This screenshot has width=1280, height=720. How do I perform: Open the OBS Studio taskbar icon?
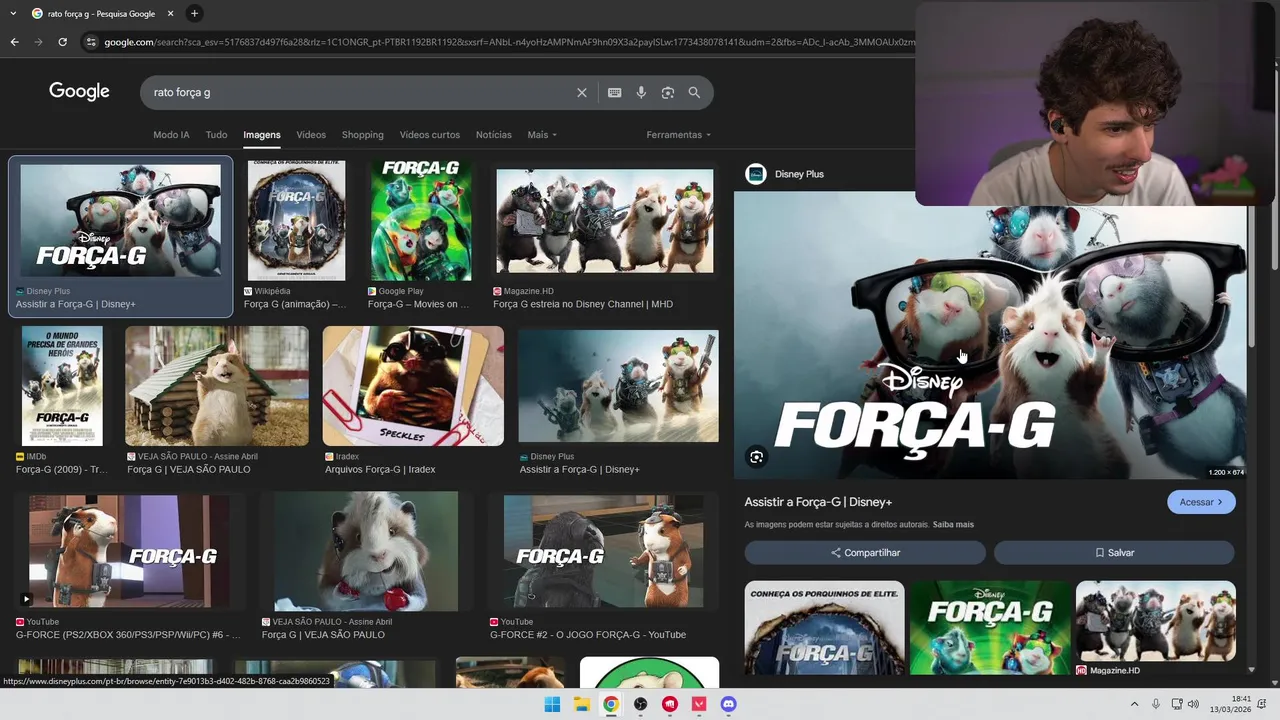(x=640, y=704)
